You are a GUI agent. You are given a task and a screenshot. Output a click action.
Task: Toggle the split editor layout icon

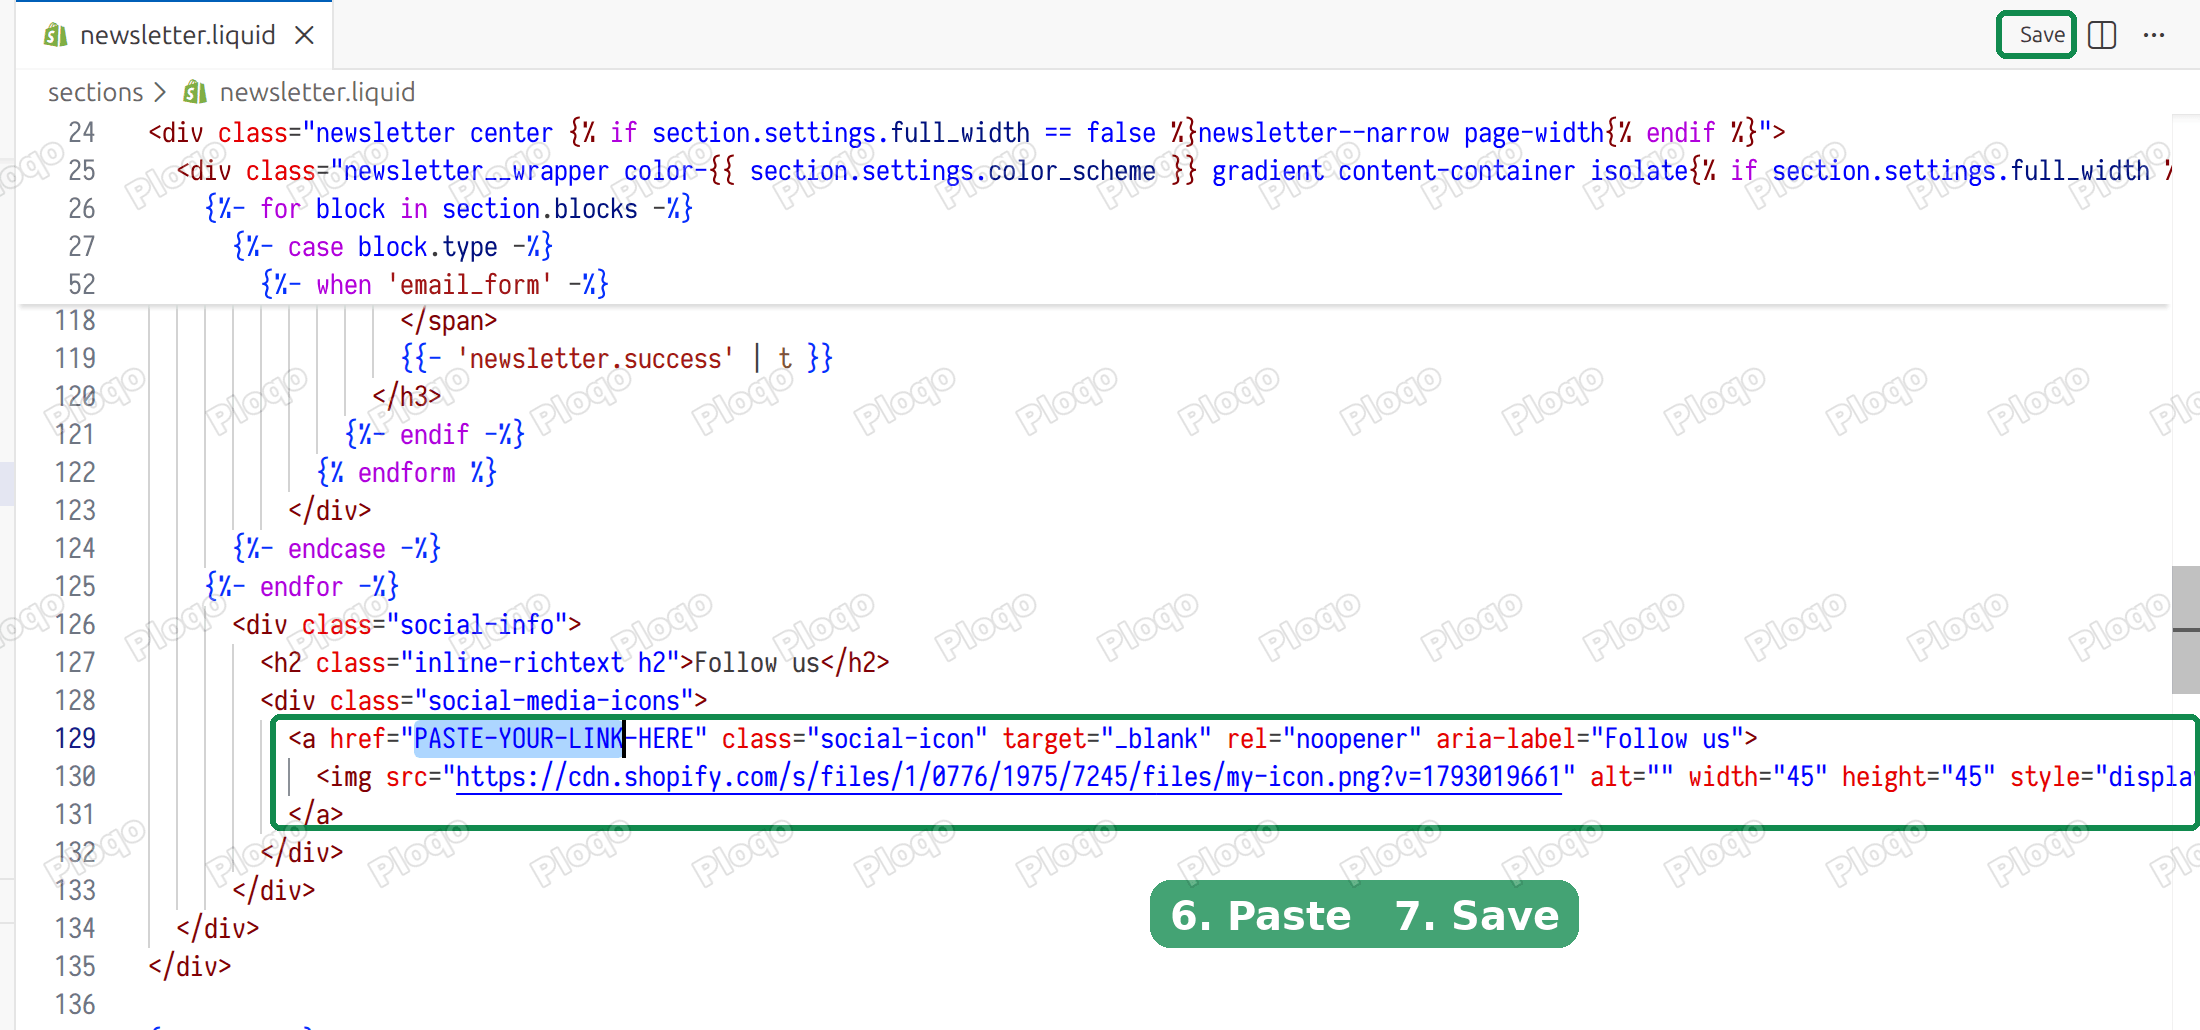[x=2102, y=35]
